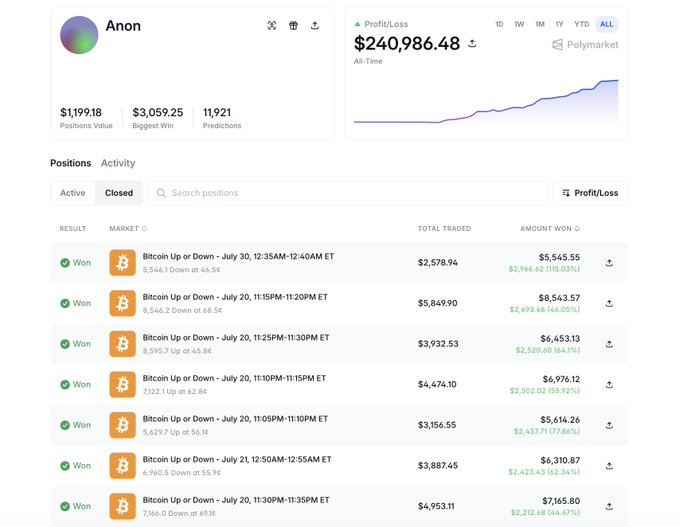Click the $2,457.71 (77.86%) profit text
This screenshot has width=680, height=527.
point(546,431)
